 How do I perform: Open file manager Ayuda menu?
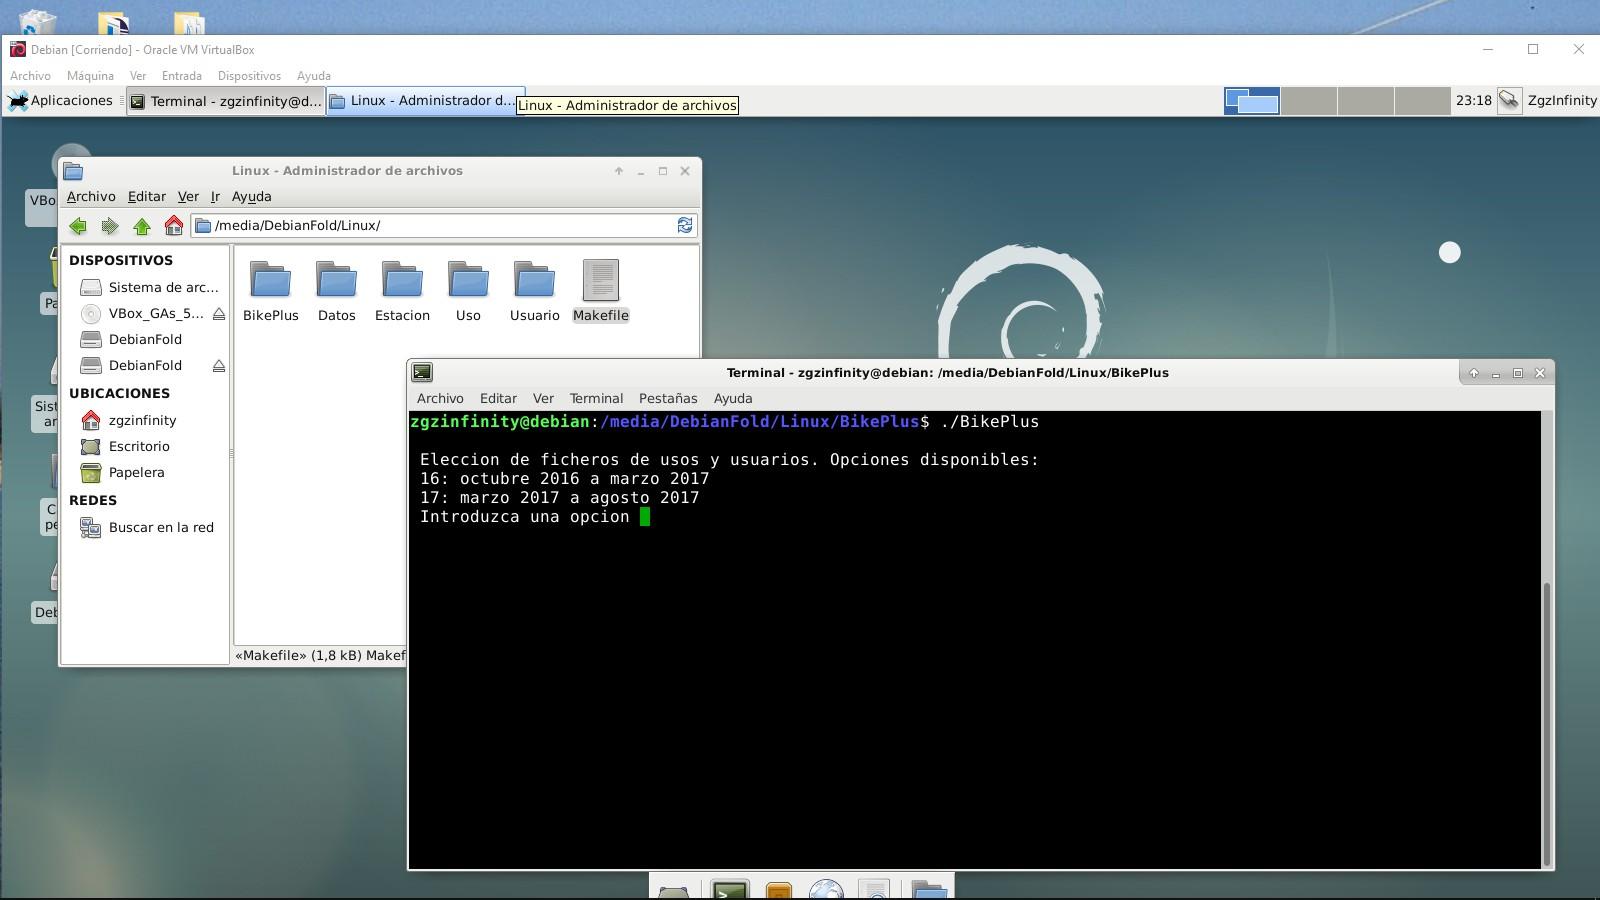point(252,197)
